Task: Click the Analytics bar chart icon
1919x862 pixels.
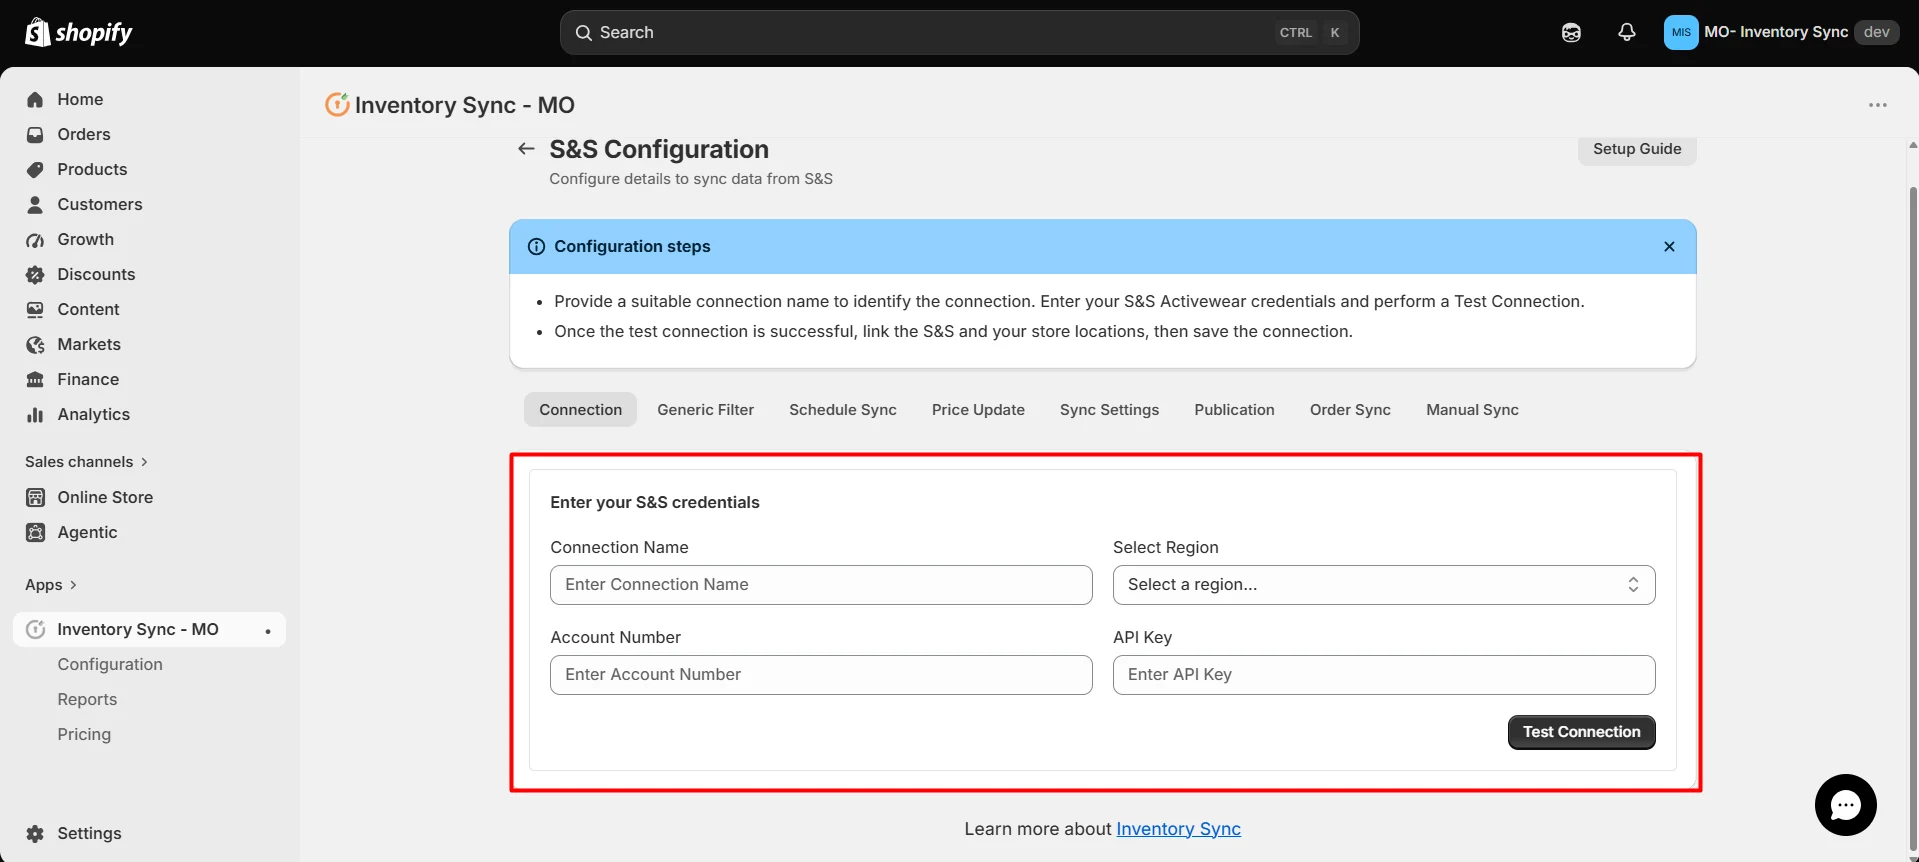Action: coord(35,414)
